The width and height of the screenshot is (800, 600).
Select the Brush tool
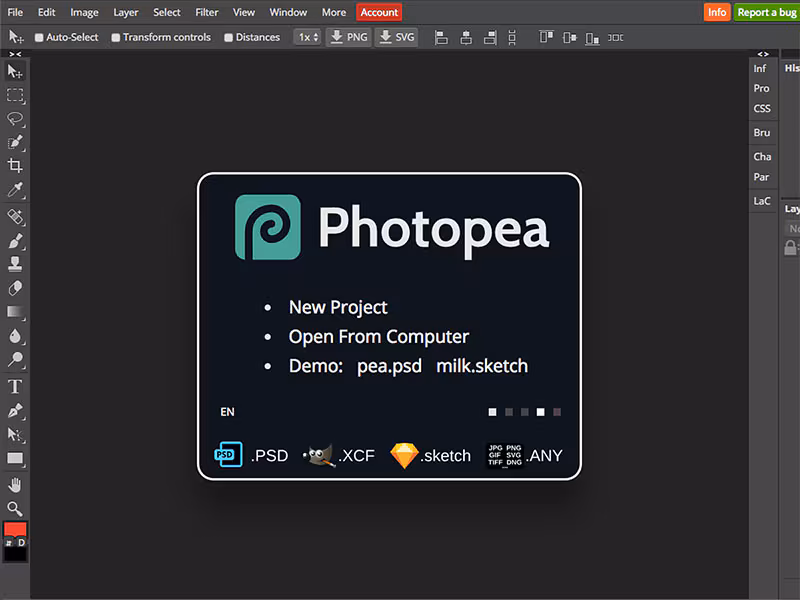coord(15,240)
